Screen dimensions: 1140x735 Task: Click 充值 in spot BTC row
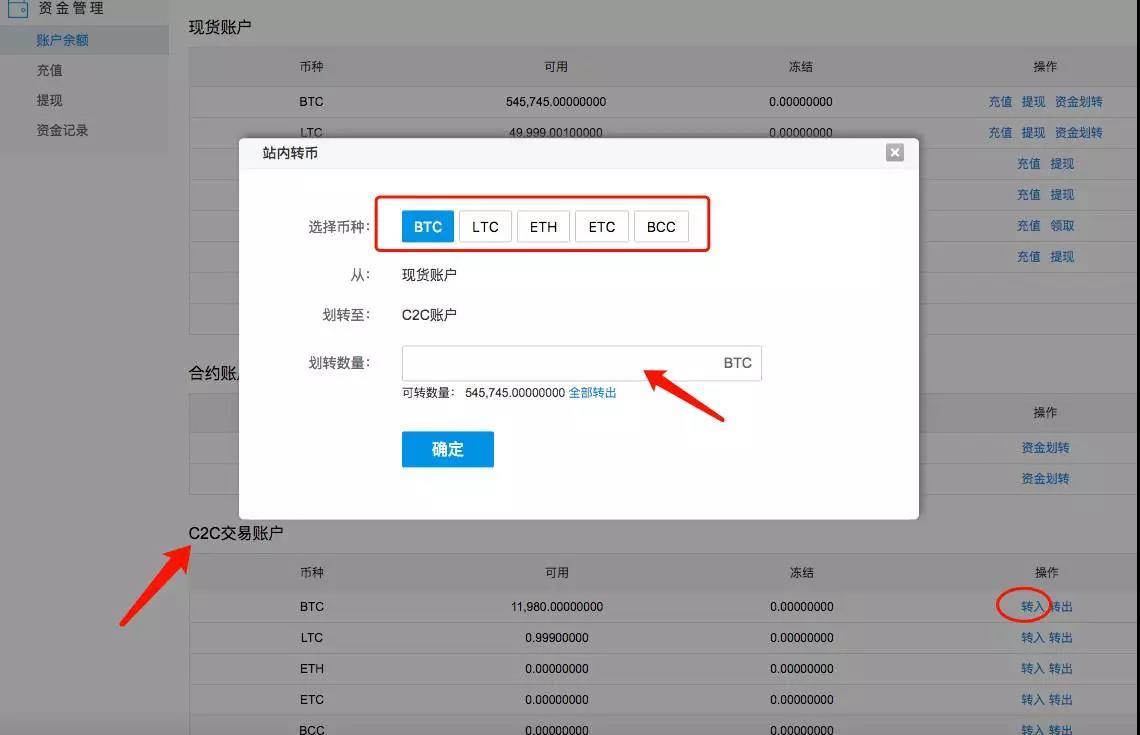(1000, 102)
